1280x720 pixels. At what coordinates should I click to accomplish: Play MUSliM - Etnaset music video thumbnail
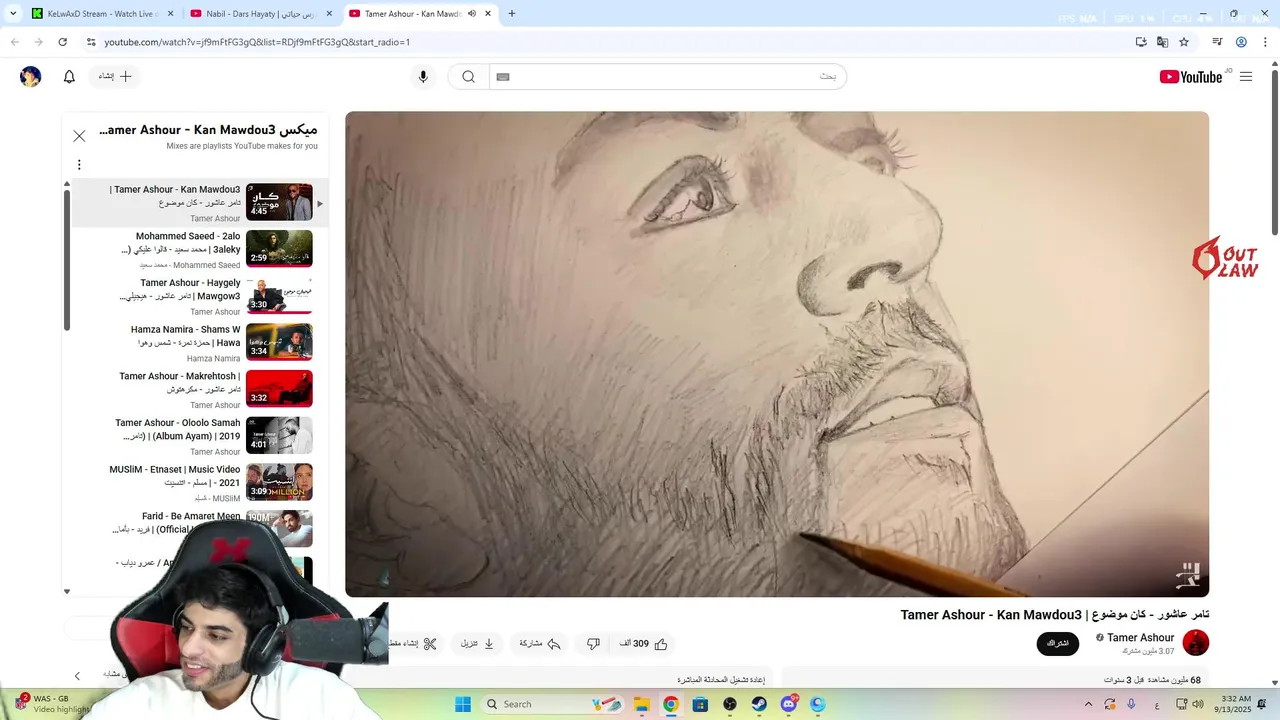click(x=279, y=482)
